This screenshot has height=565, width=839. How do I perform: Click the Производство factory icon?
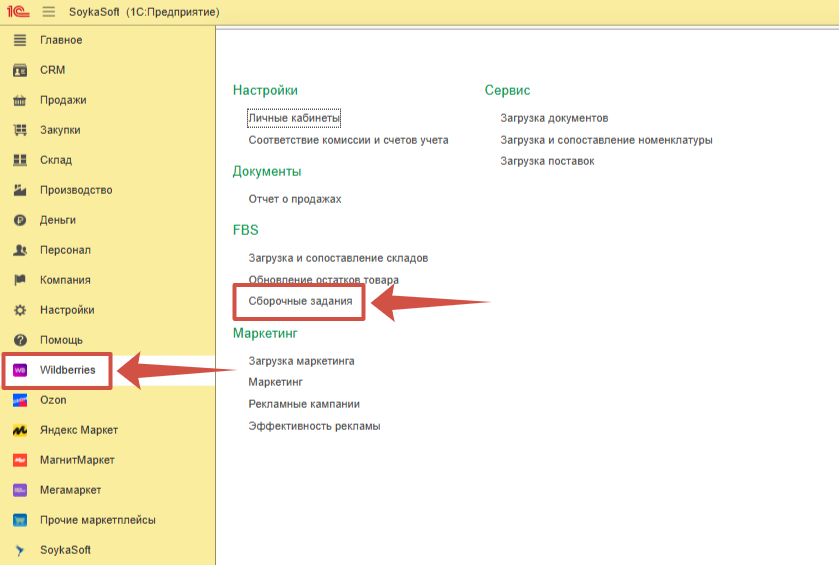20,190
